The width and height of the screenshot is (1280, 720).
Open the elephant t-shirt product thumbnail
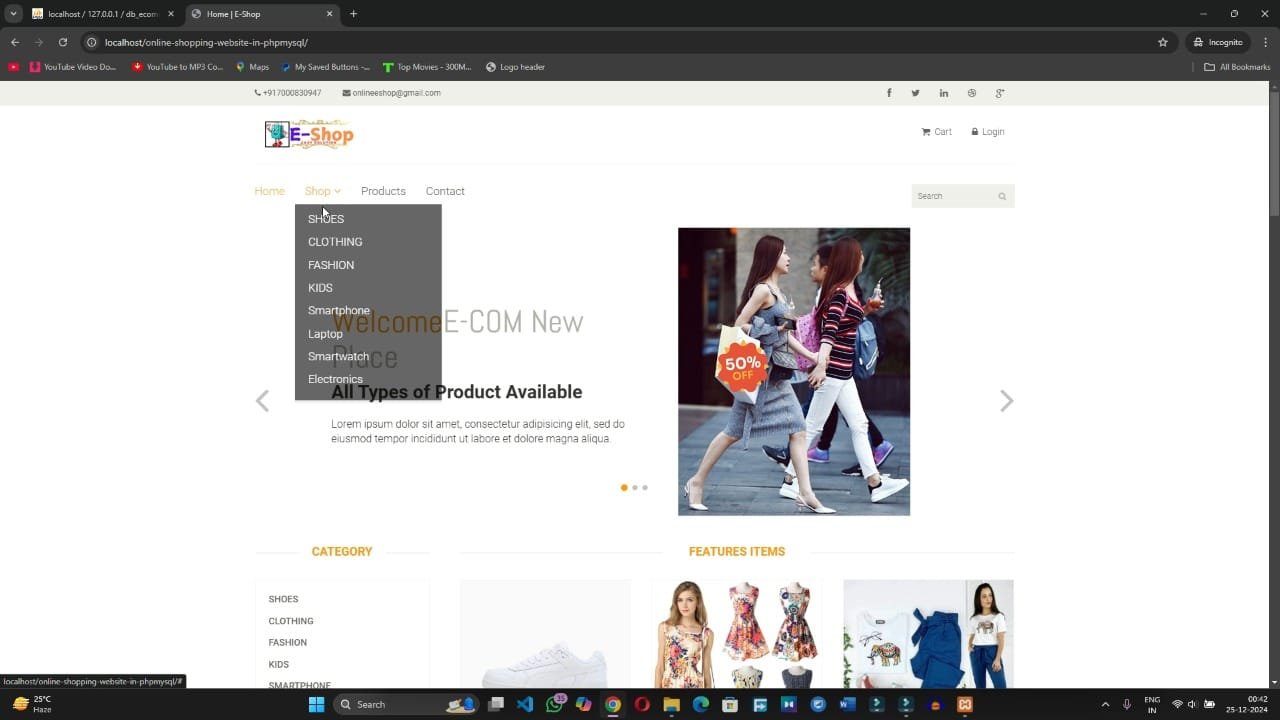pyautogui.click(x=928, y=634)
